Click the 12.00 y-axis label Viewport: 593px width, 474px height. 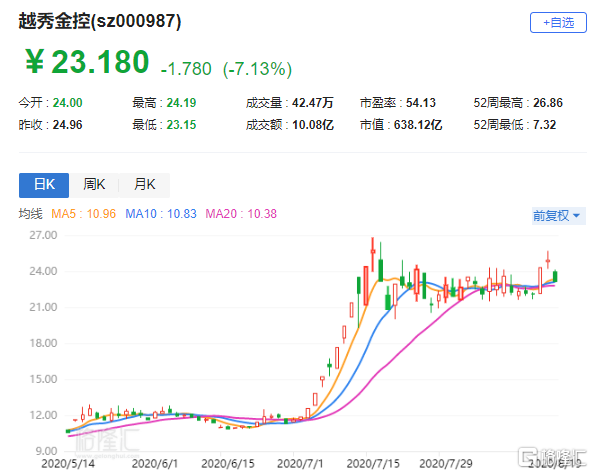pos(43,415)
